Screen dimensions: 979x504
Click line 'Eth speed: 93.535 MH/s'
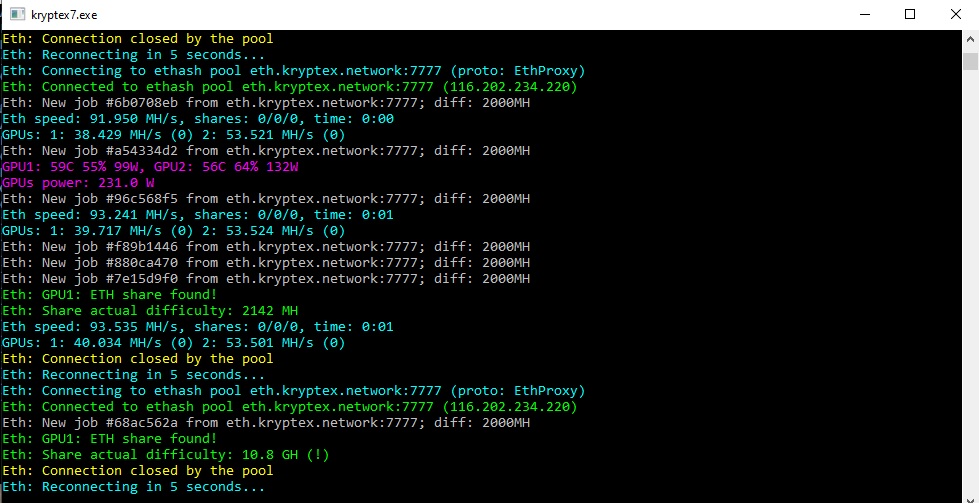(x=198, y=327)
